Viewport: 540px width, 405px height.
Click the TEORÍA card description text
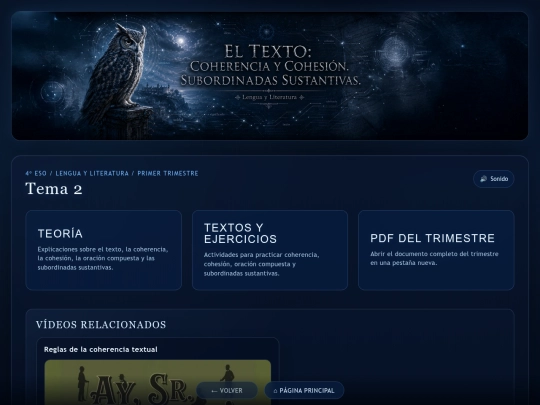pyautogui.click(x=103, y=258)
